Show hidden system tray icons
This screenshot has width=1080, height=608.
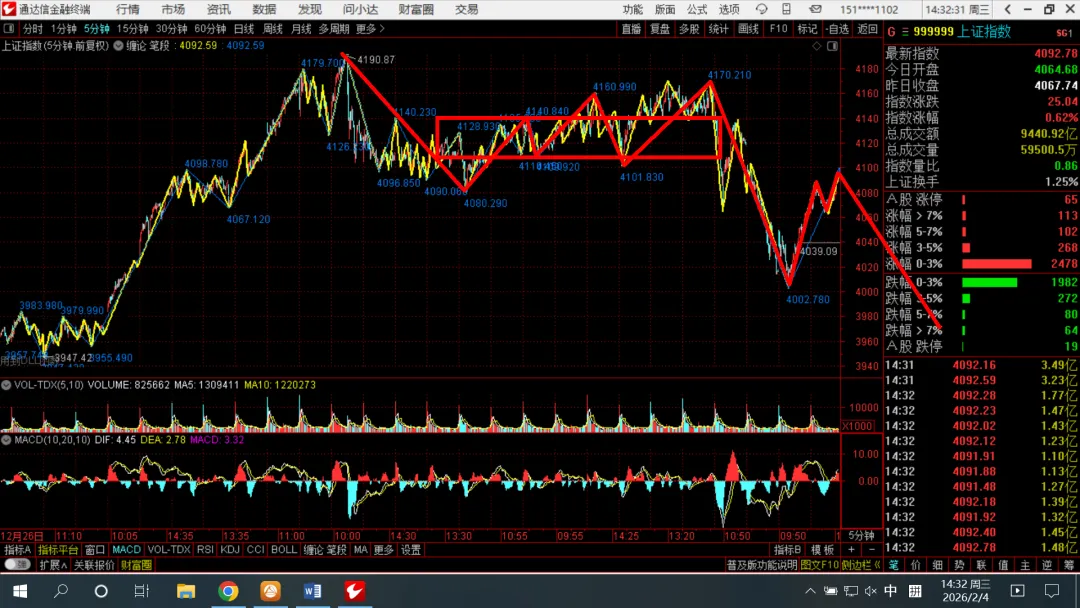(x=810, y=591)
